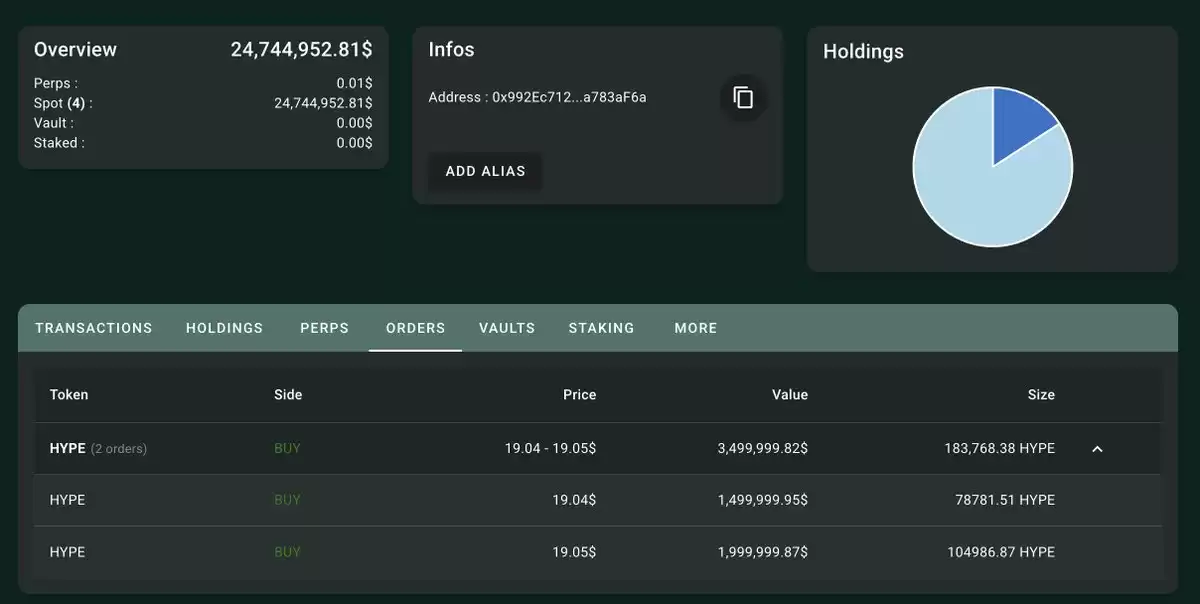Click the wallet address 0x992Ec712...a783aF6a text
The height and width of the screenshot is (604, 1200).
569,98
